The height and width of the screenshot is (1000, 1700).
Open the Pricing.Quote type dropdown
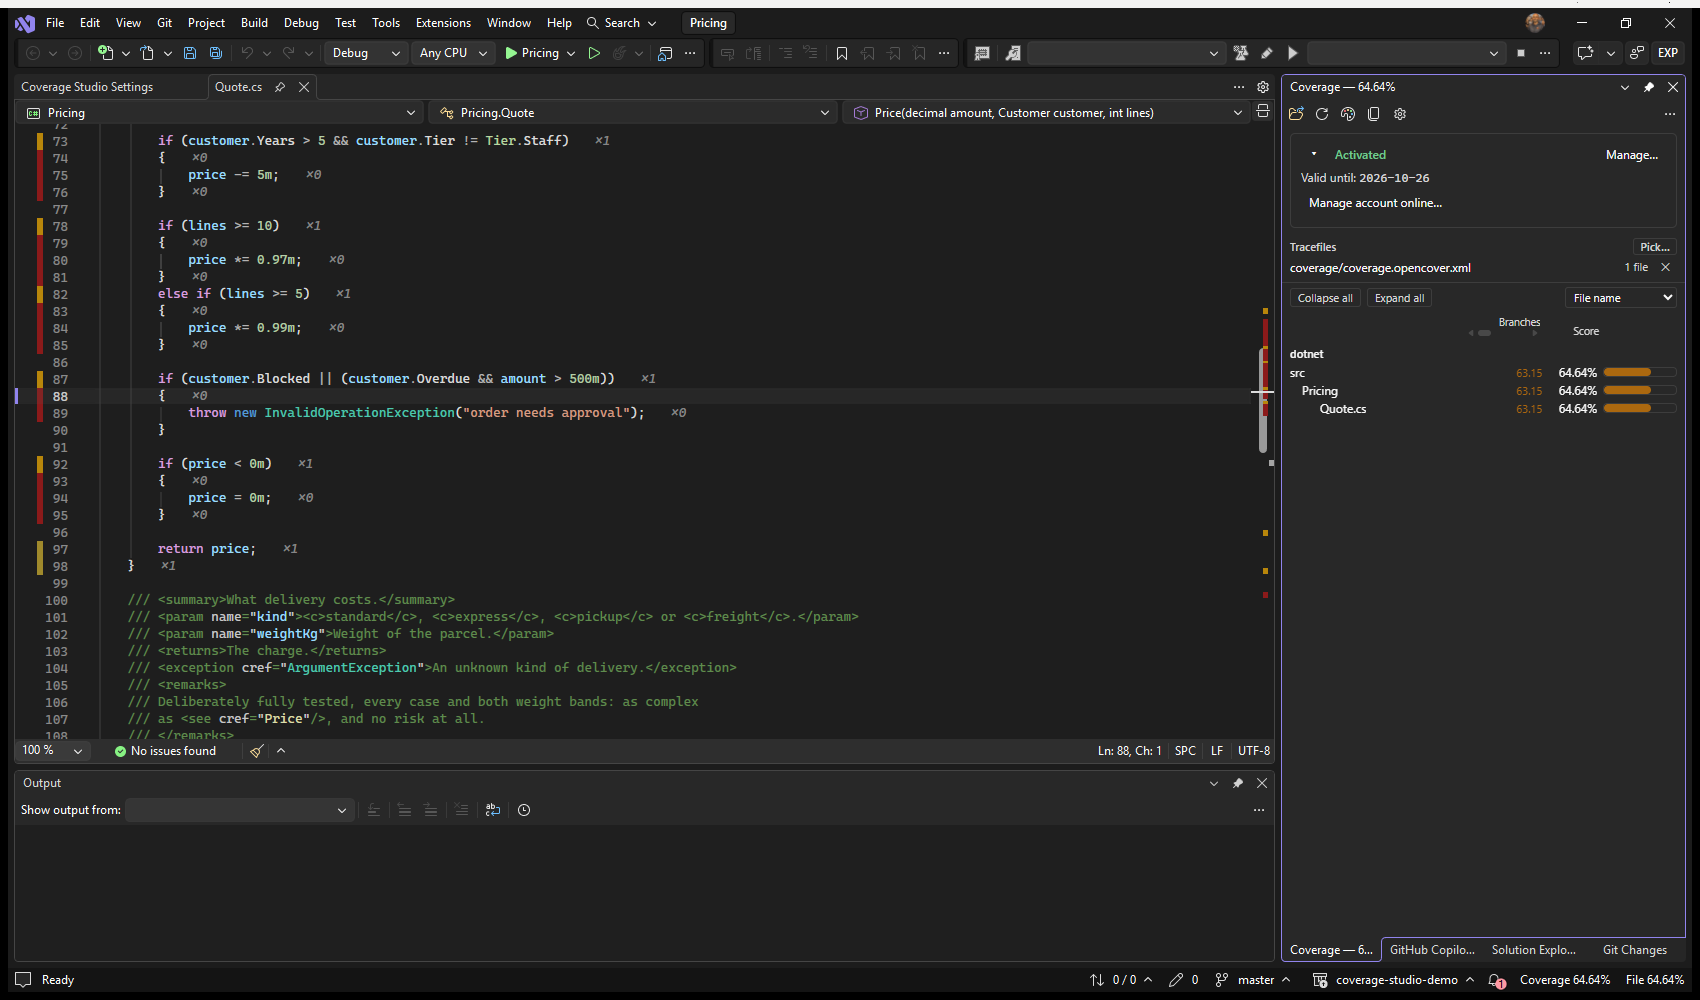(634, 113)
